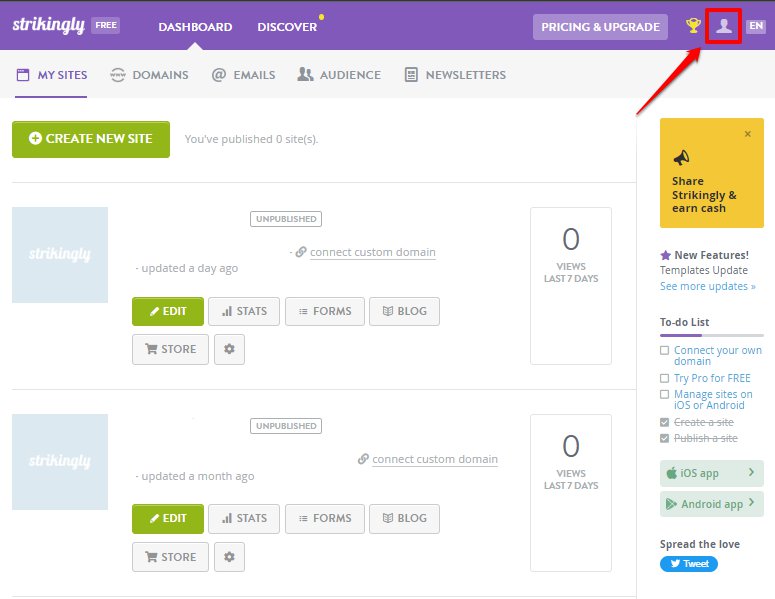The image size is (775, 599).
Task: Switch to the Audience tab
Action: [339, 75]
